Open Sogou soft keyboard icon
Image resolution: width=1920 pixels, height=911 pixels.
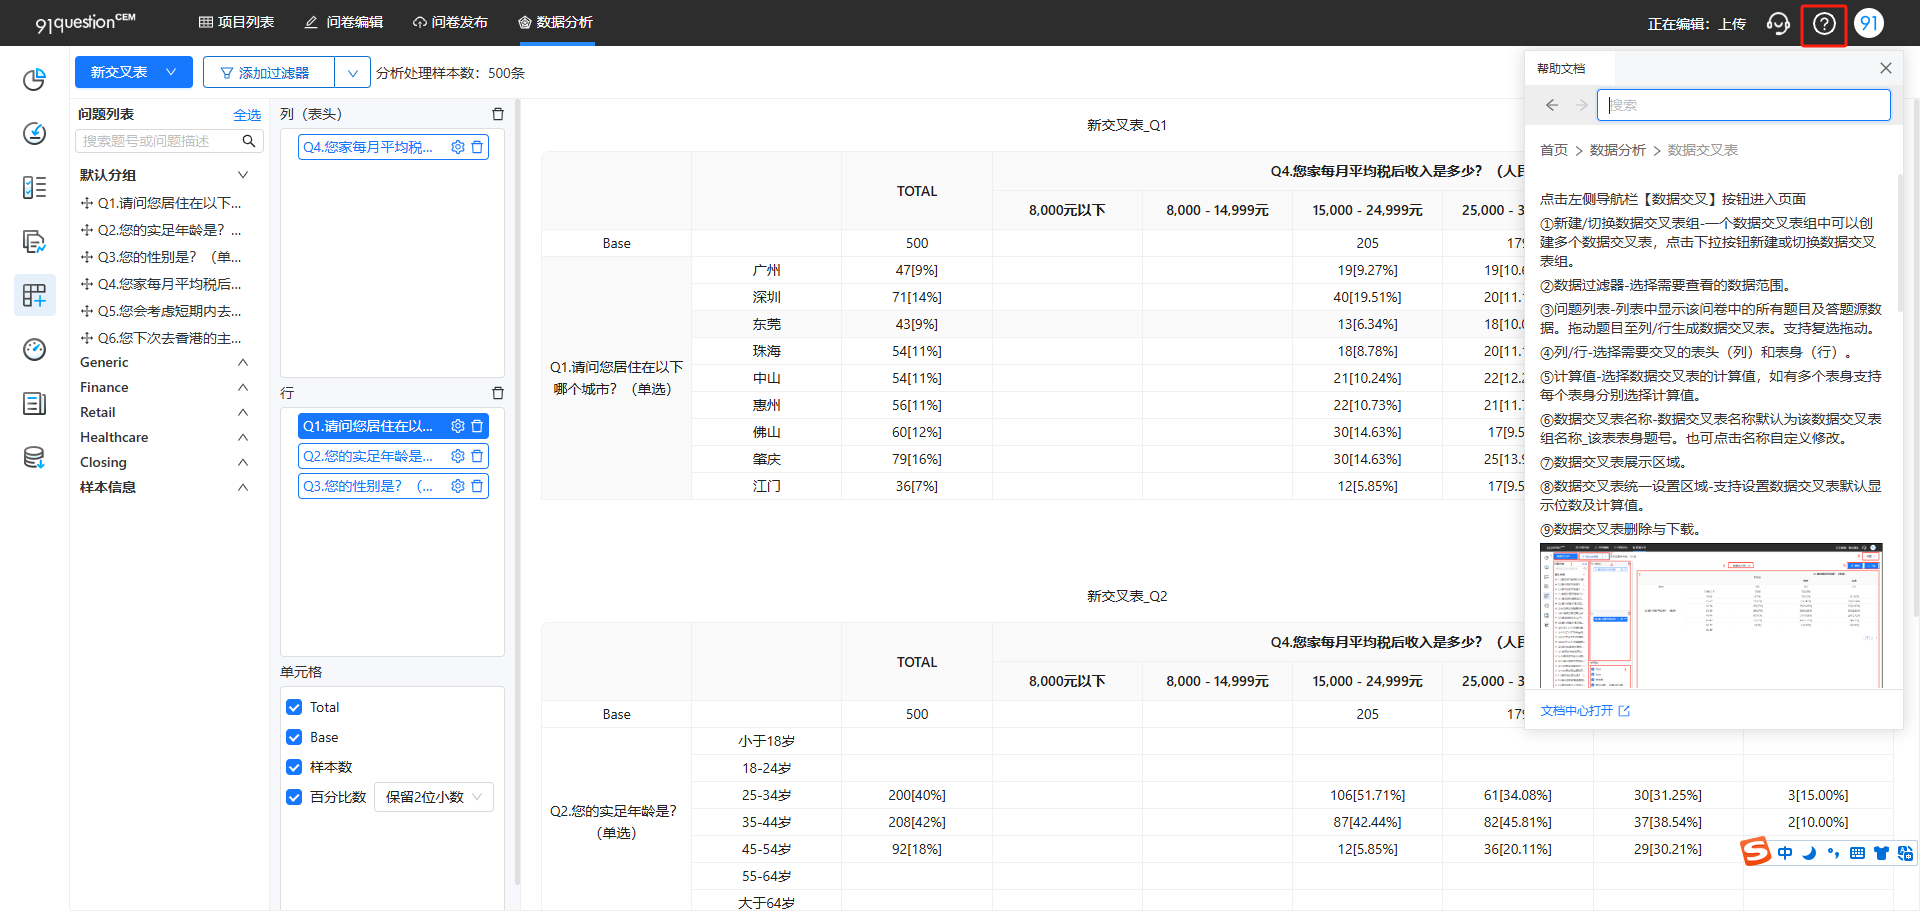point(1857,853)
